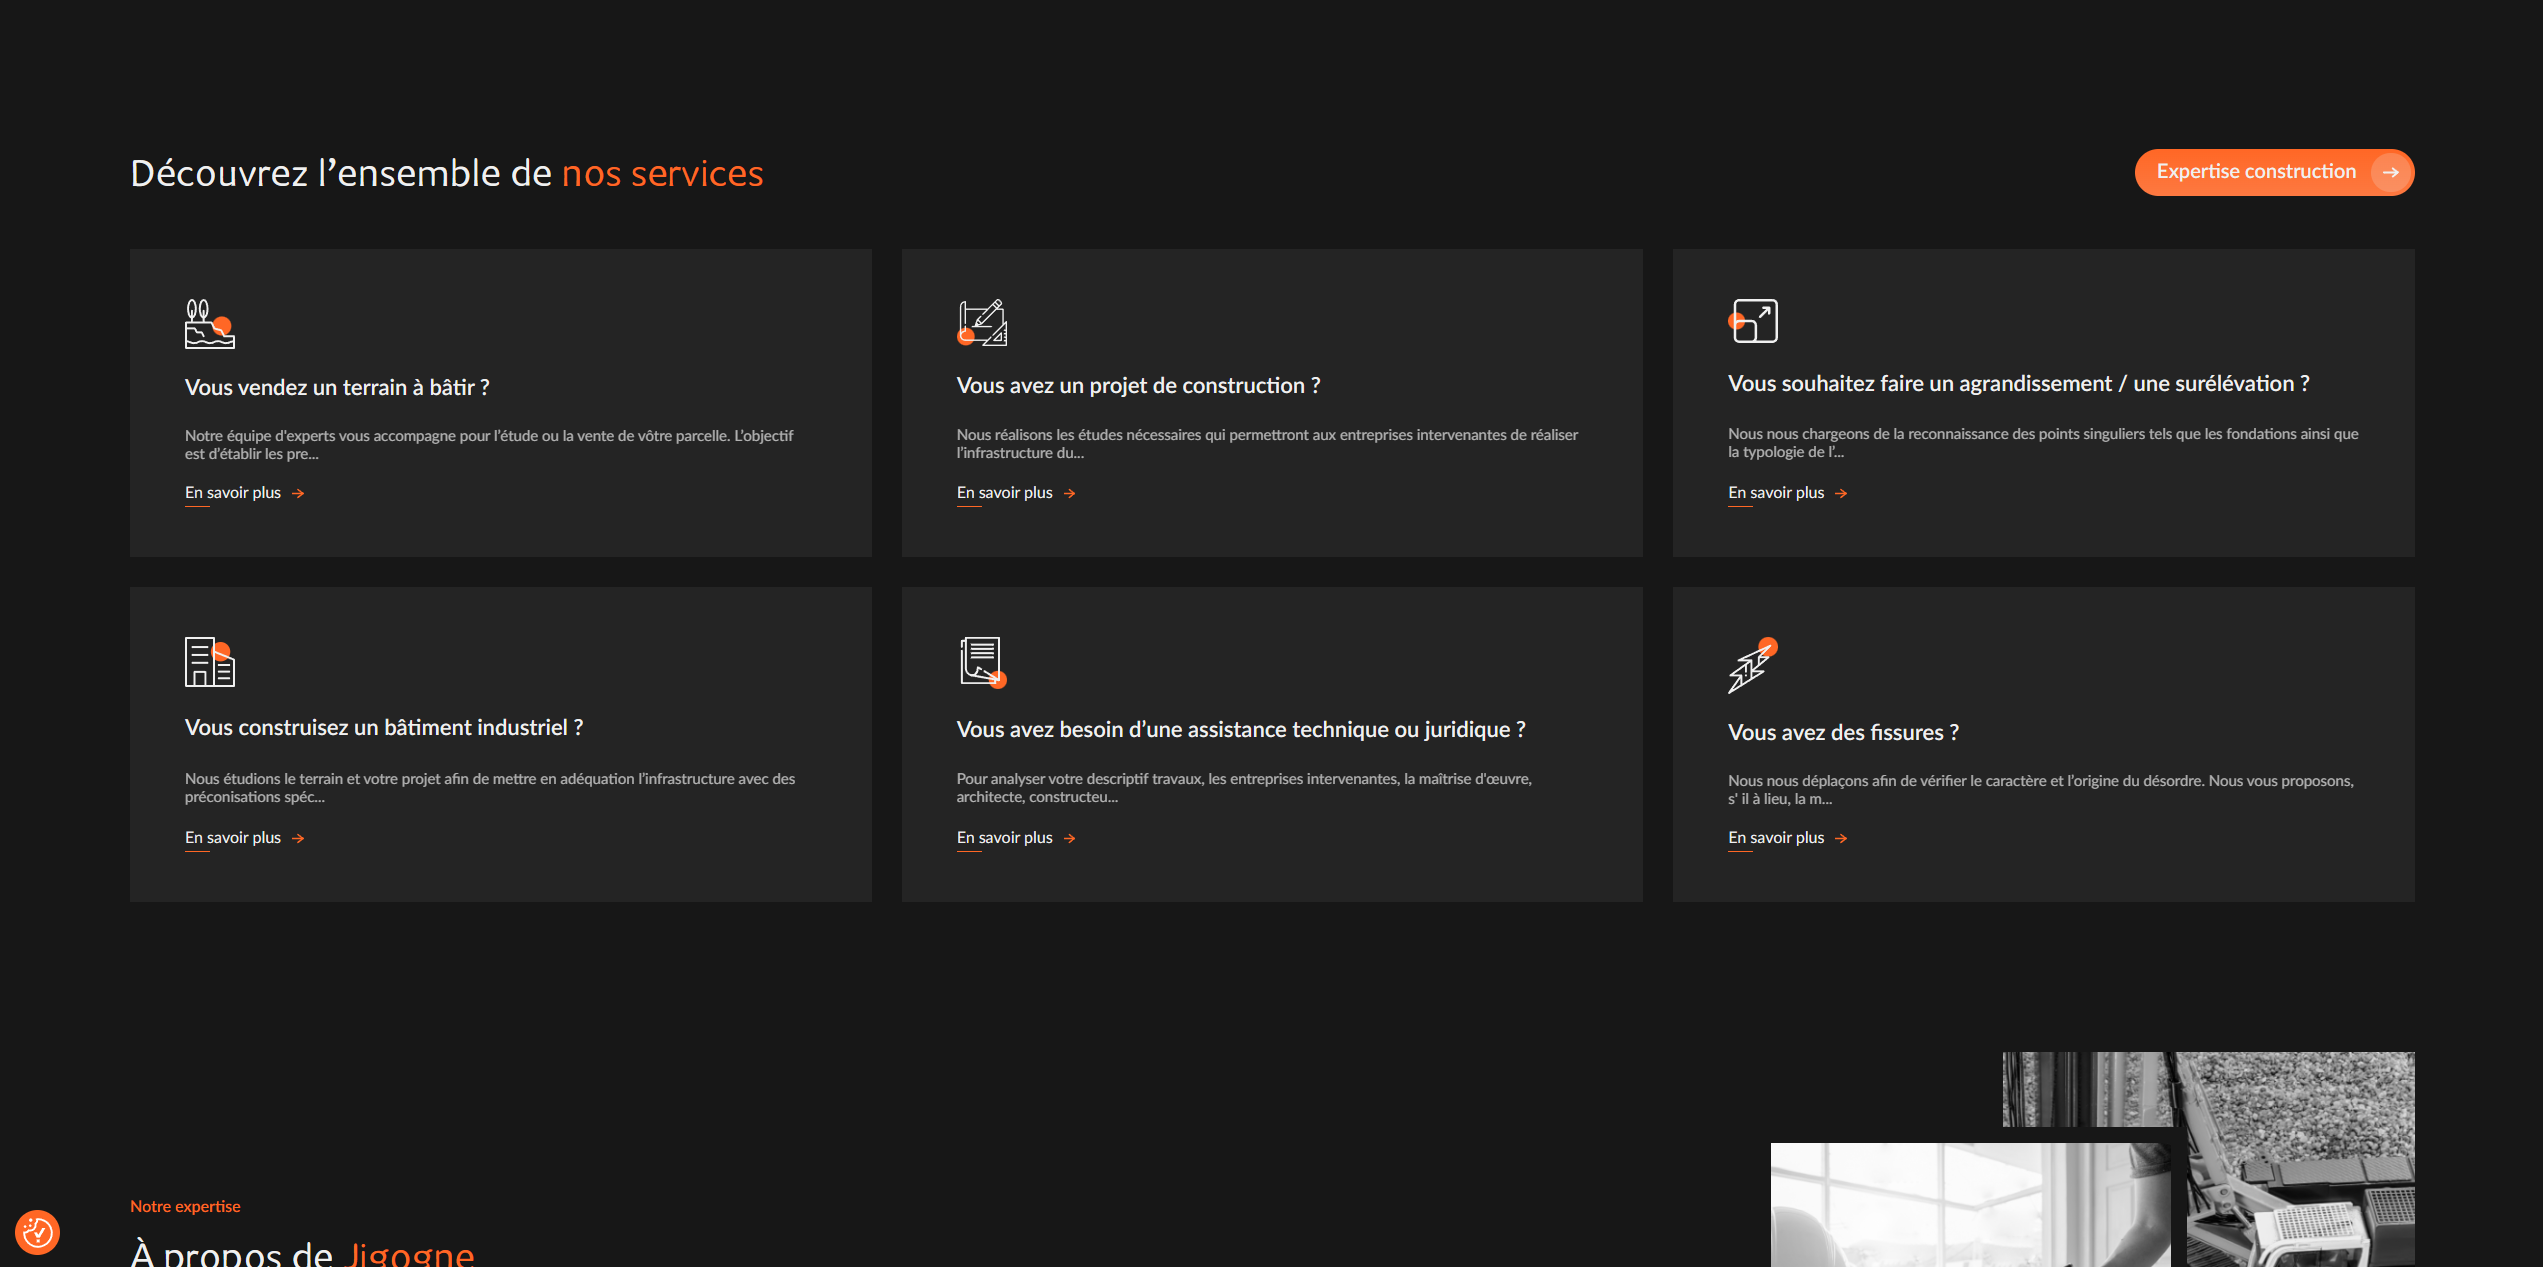Click description starting Pour analyser votre descriptif travaux

click(x=1244, y=788)
